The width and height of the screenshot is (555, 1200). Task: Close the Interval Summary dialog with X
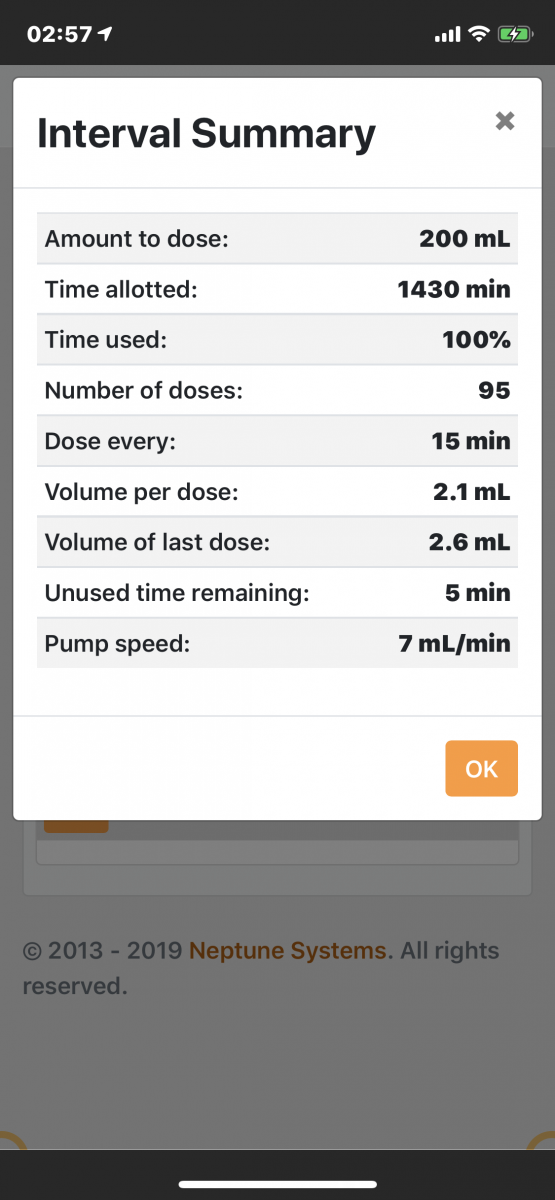[x=505, y=122]
